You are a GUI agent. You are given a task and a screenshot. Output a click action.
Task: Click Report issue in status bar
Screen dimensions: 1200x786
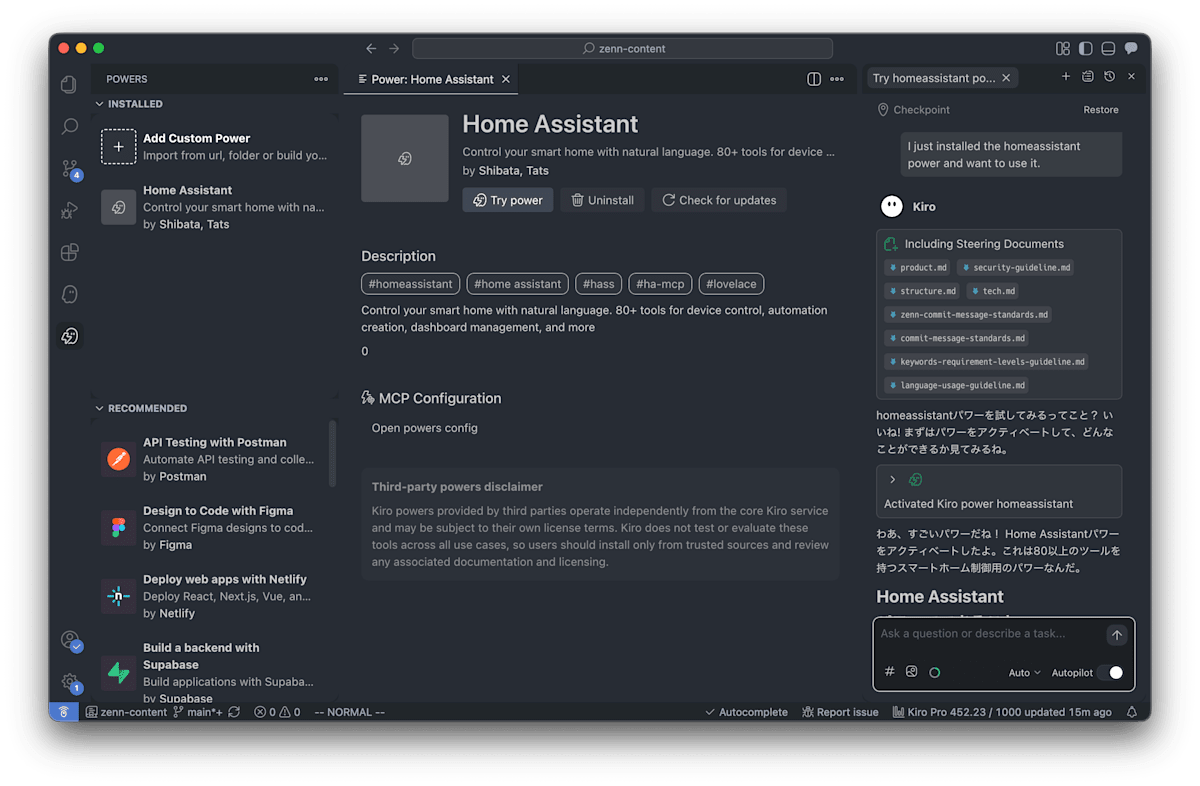point(839,712)
